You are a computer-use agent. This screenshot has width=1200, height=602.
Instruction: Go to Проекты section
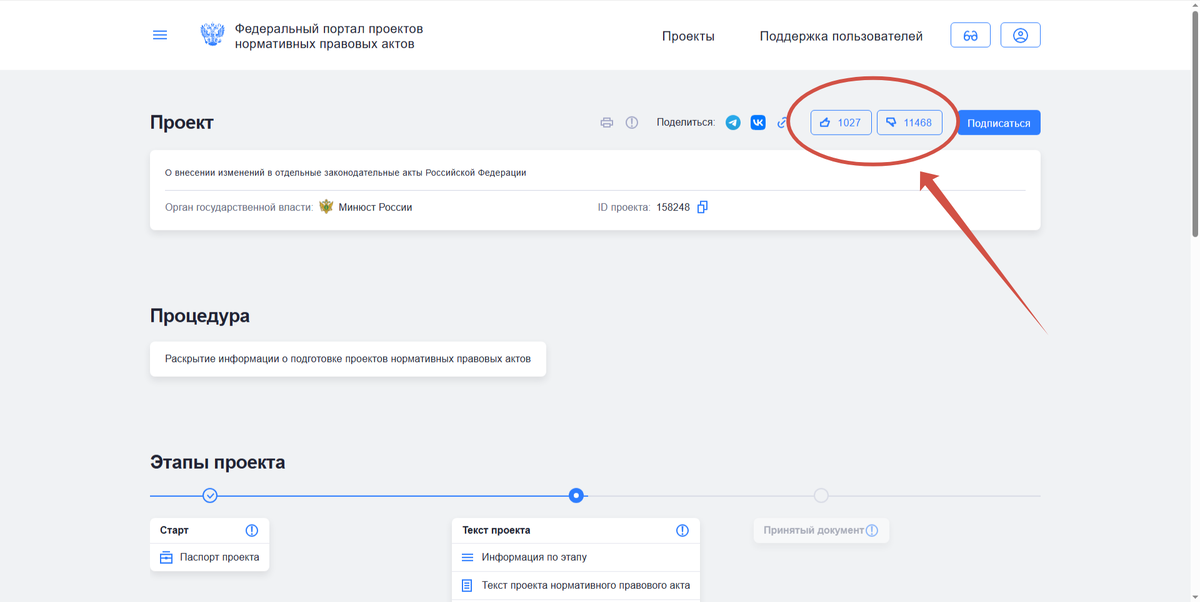click(x=688, y=36)
